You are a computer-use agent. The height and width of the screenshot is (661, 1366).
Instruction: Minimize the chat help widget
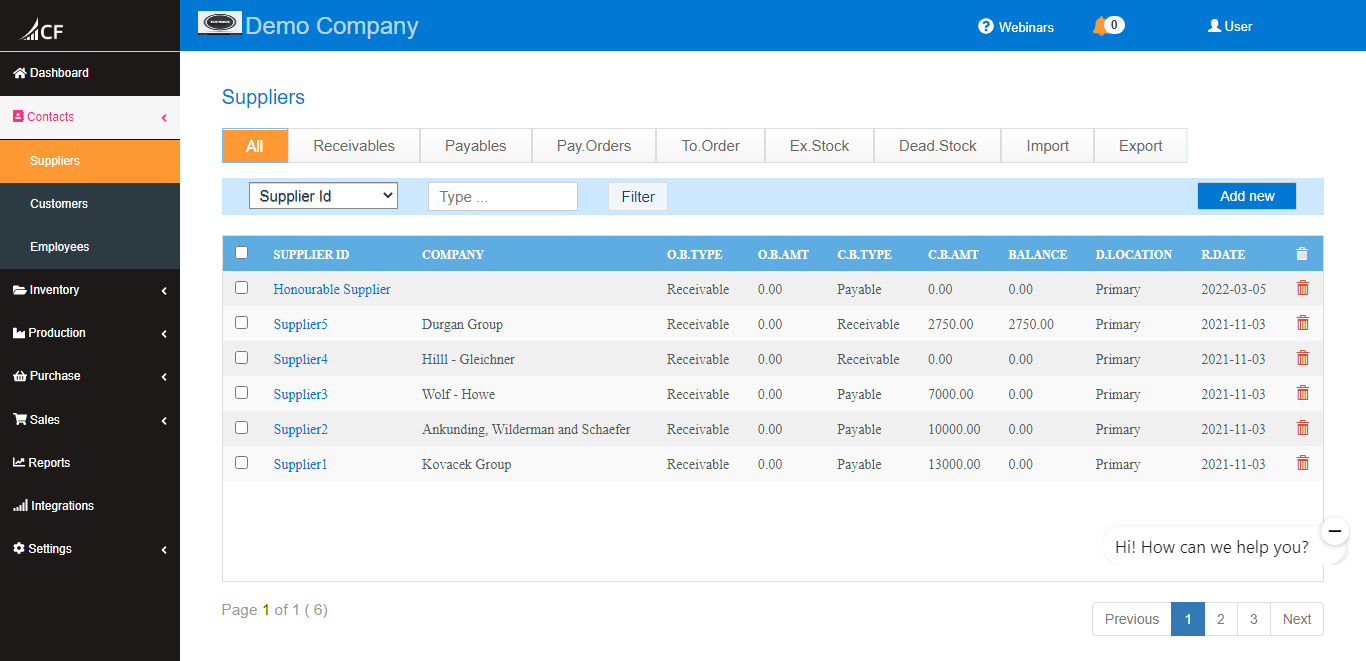coord(1334,531)
